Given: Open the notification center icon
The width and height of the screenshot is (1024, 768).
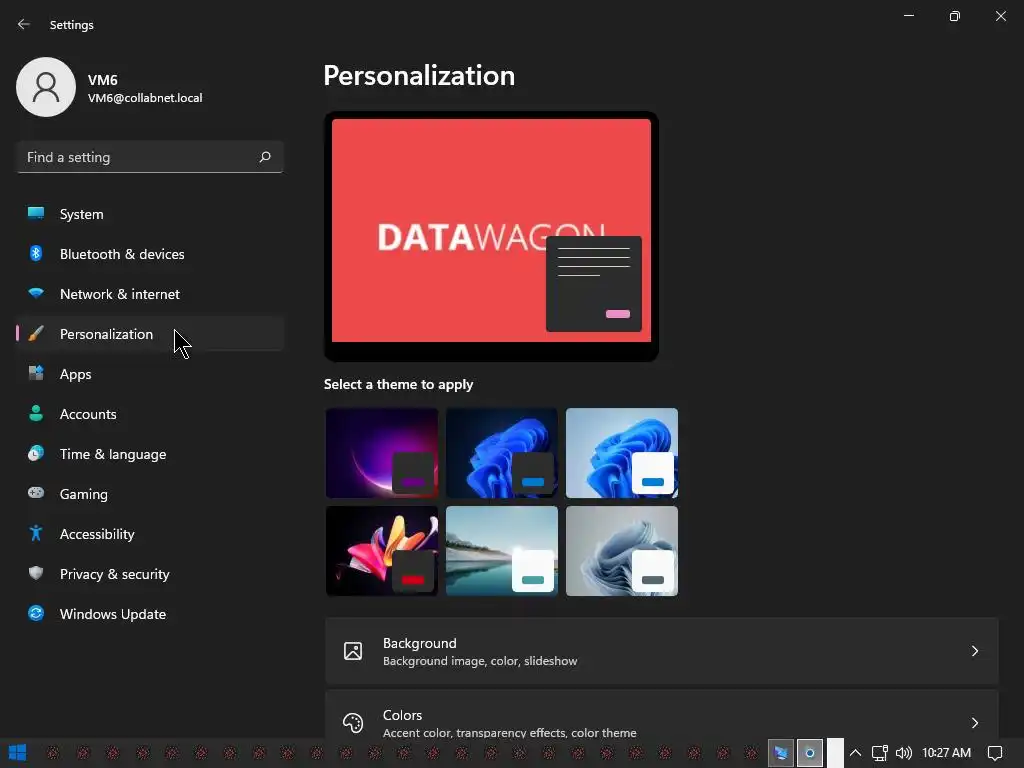Looking at the screenshot, I should (995, 753).
